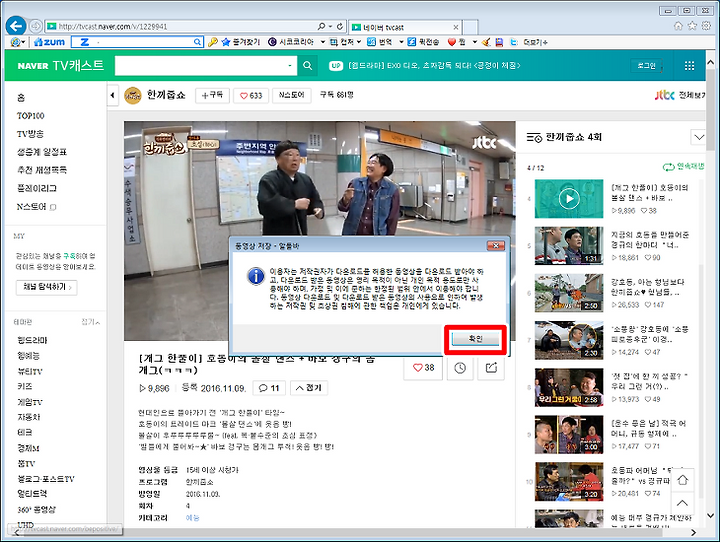Select 게임TV theme in sidebar
The height and width of the screenshot is (542, 720).
tap(30, 402)
